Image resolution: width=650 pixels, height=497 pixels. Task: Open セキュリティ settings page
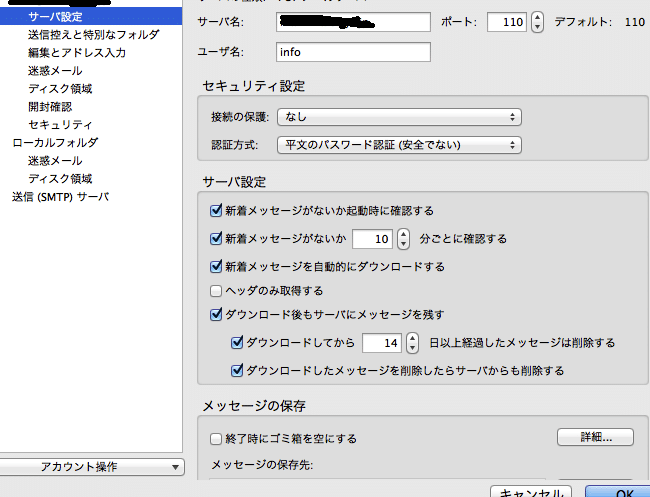(60, 125)
